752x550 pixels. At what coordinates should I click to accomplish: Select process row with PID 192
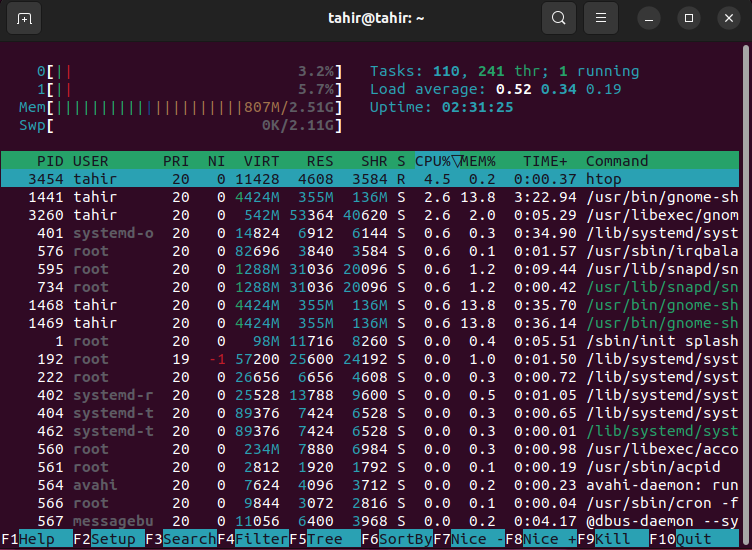click(x=370, y=359)
